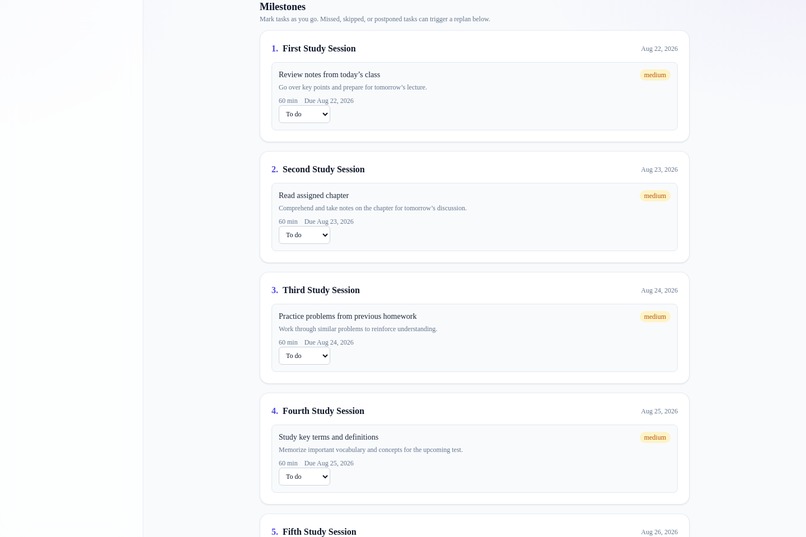806x537 pixels.
Task: Select the 'Review notes from today's class' title
Action: coord(329,75)
